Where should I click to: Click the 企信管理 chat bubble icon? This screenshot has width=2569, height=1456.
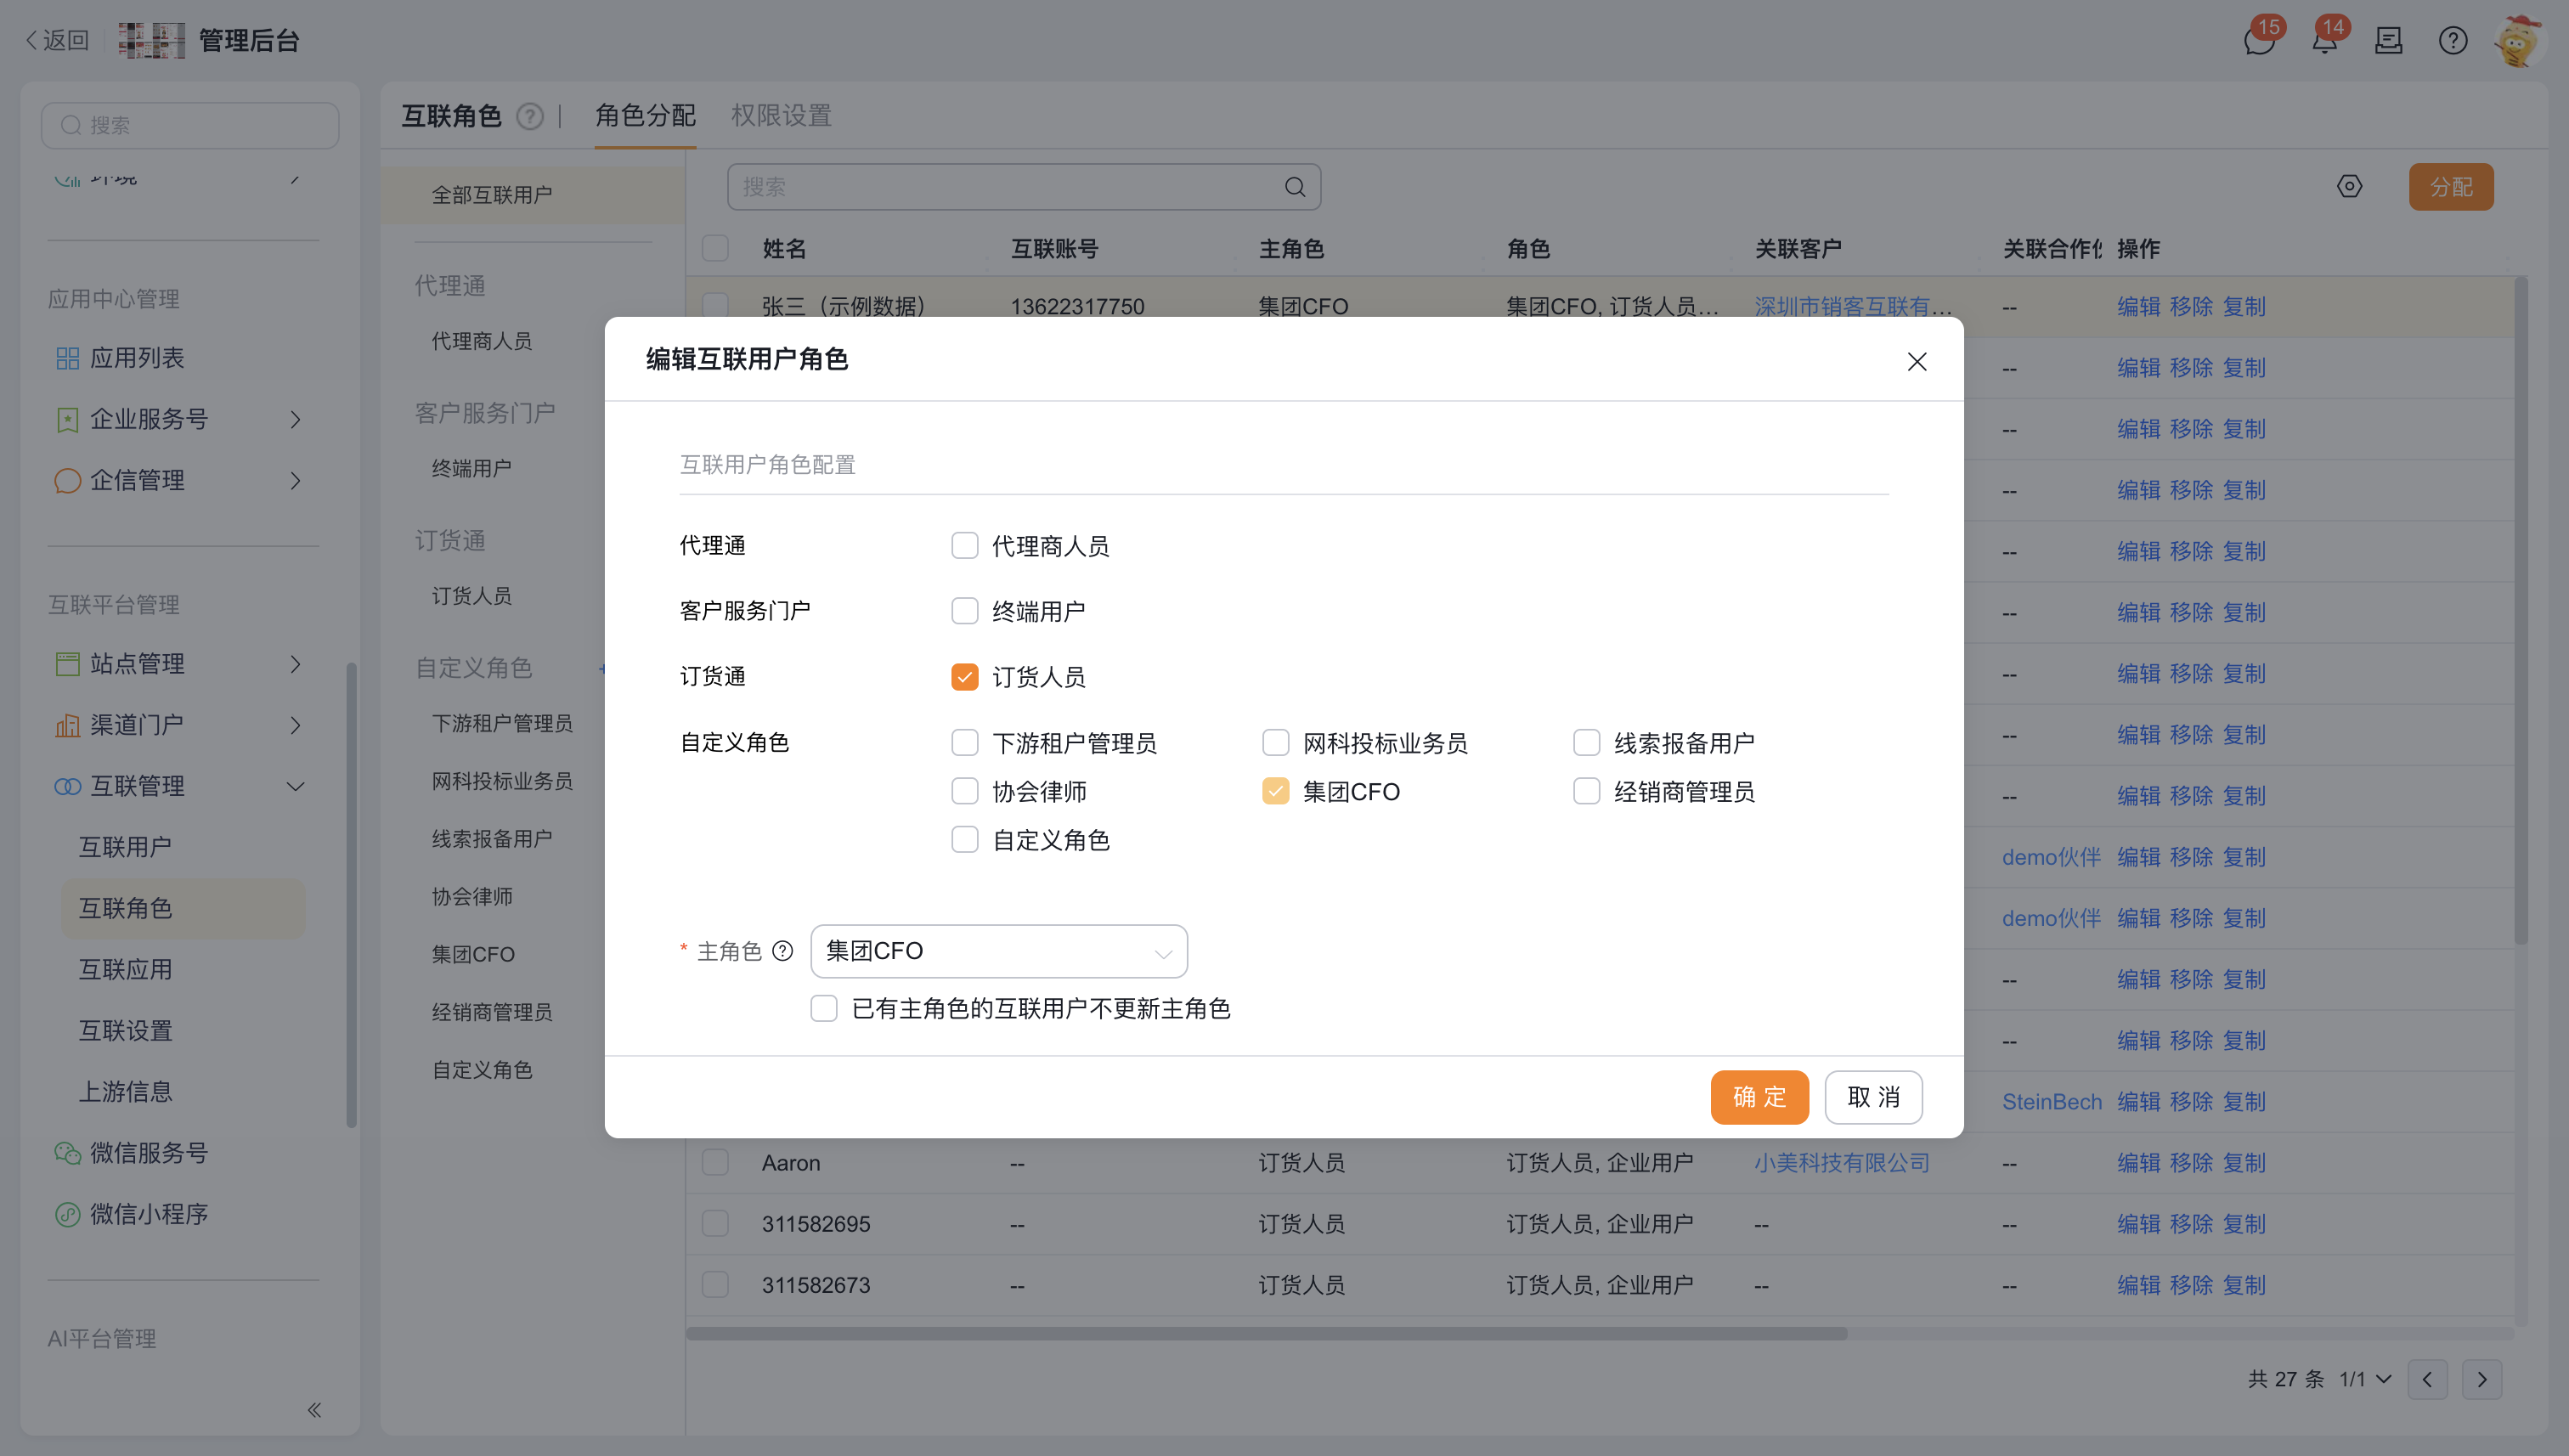67,480
